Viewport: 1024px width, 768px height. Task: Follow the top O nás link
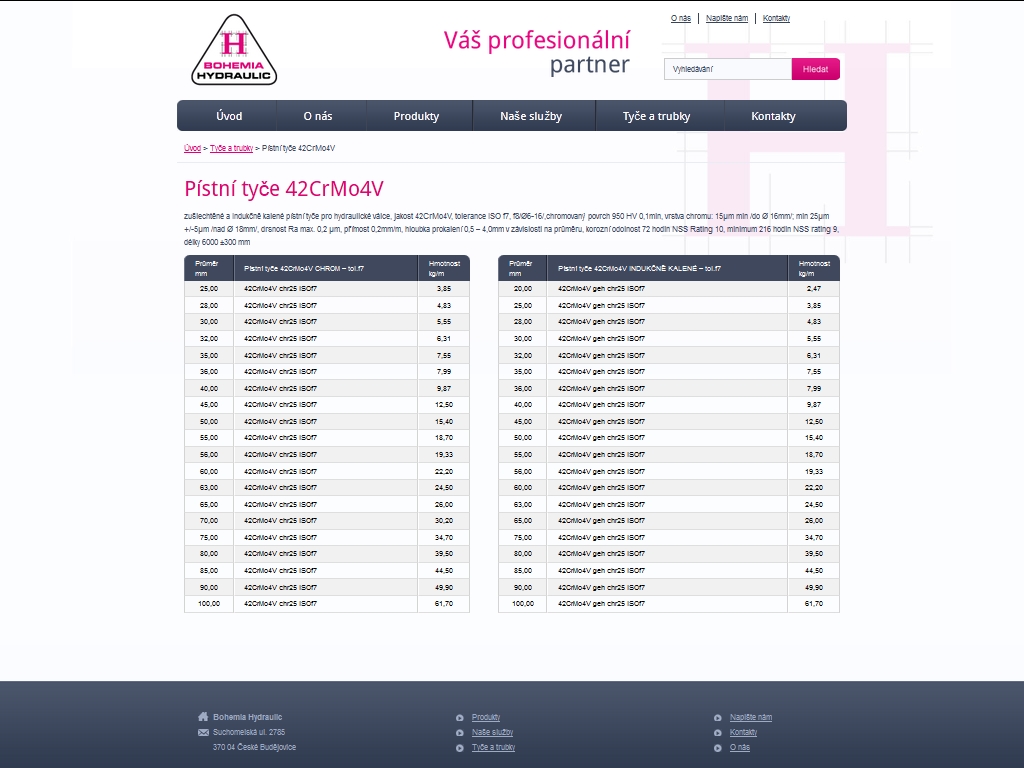680,18
